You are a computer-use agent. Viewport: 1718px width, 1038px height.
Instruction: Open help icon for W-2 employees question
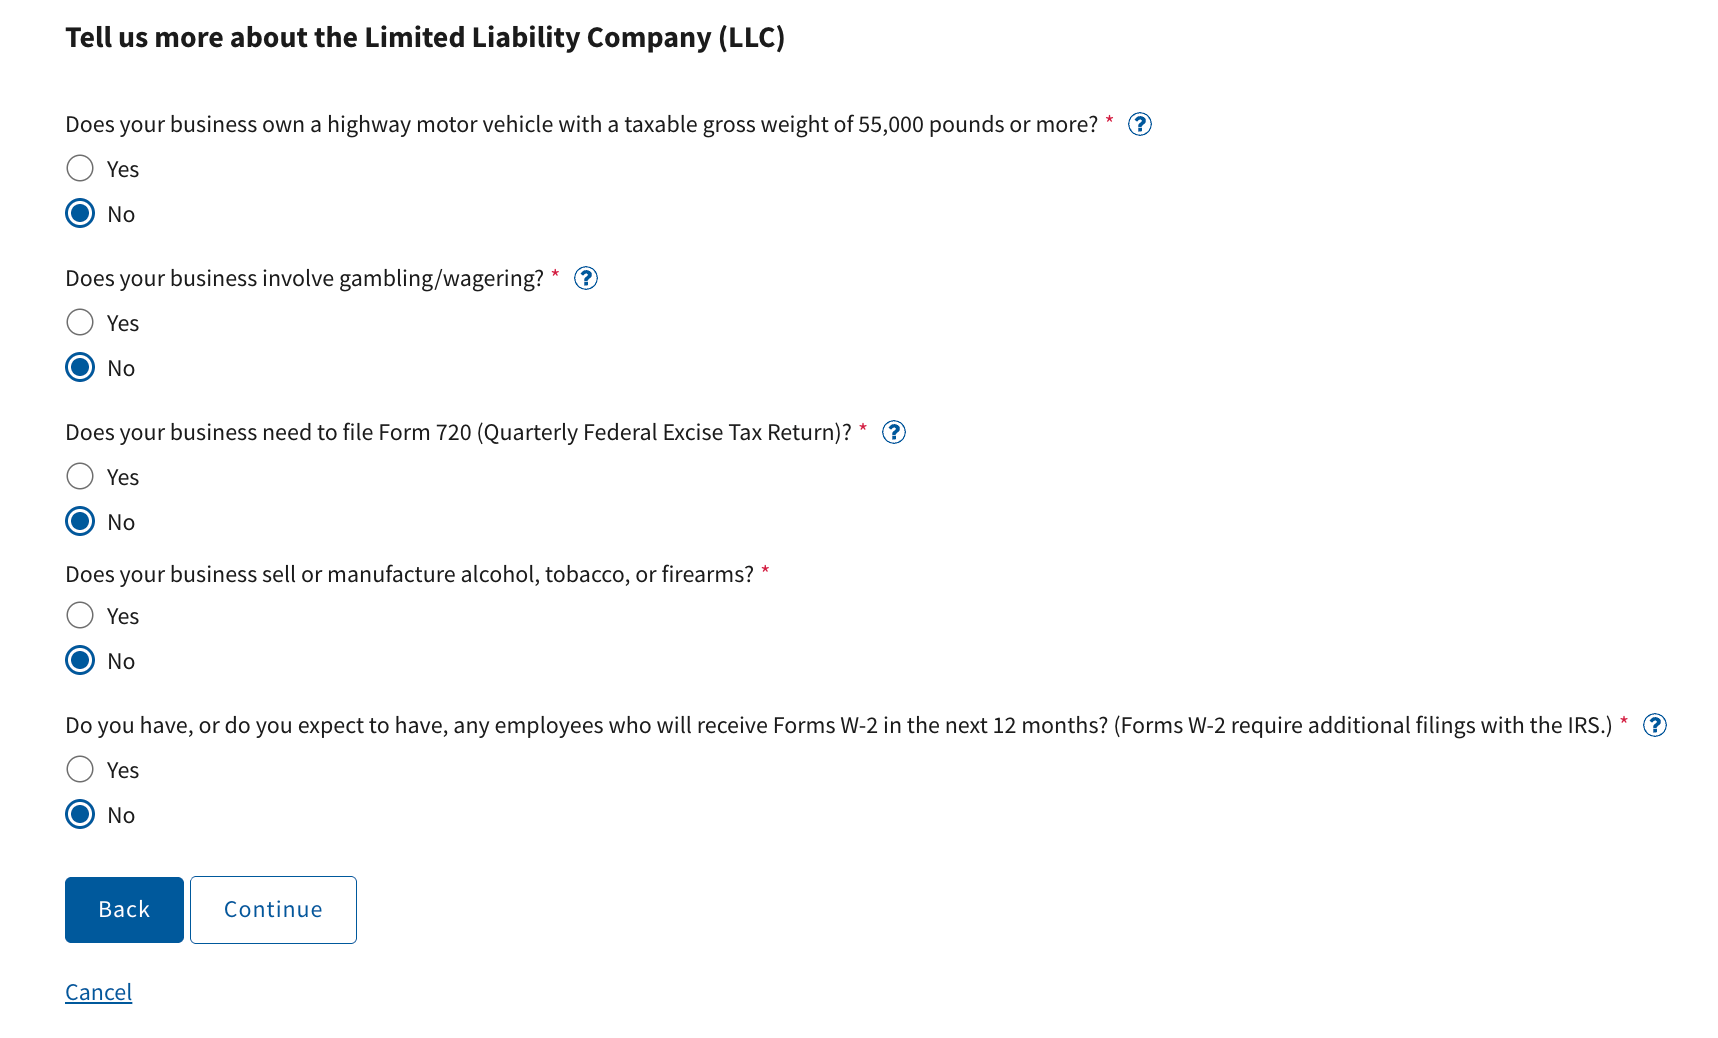[x=1655, y=725]
